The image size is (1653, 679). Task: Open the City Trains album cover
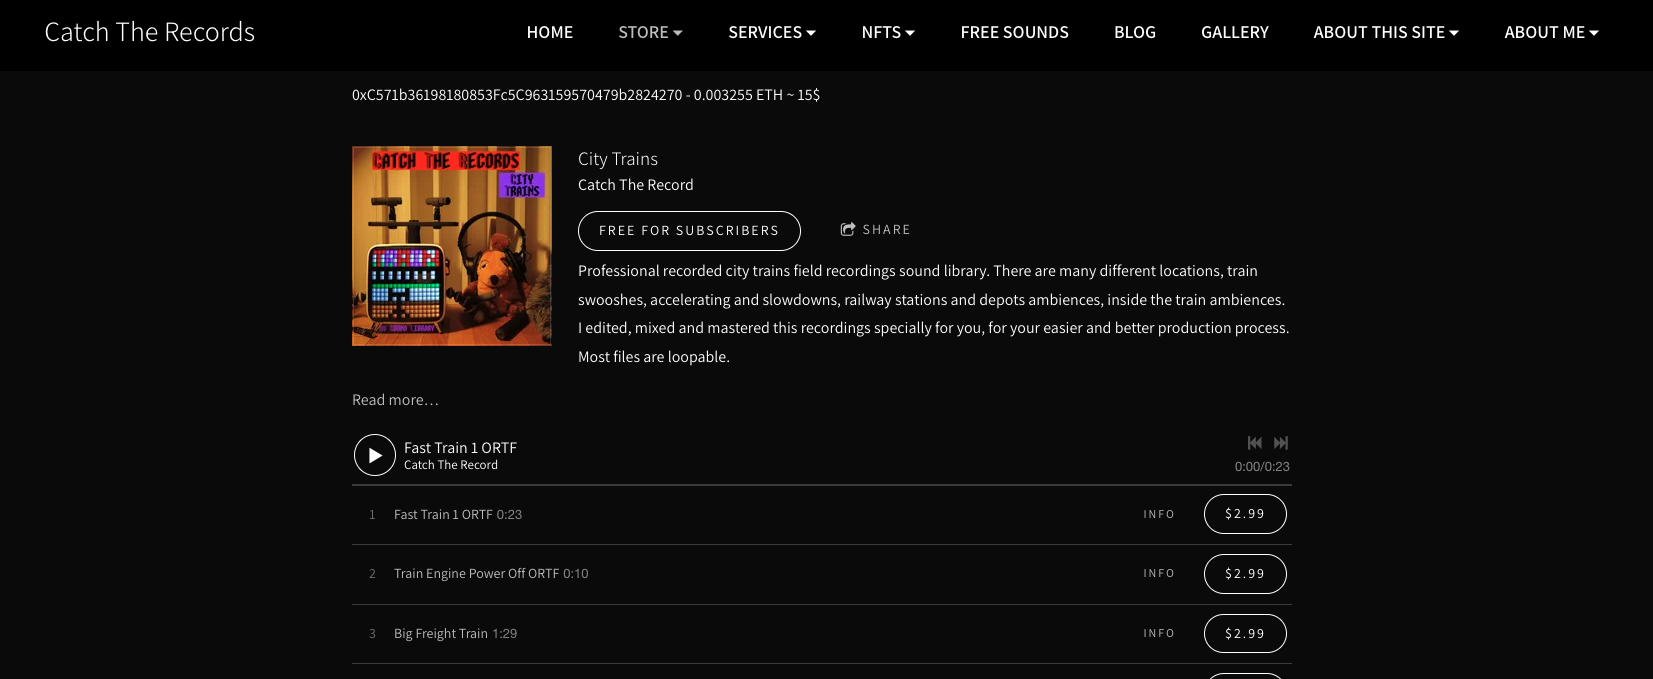(x=452, y=246)
